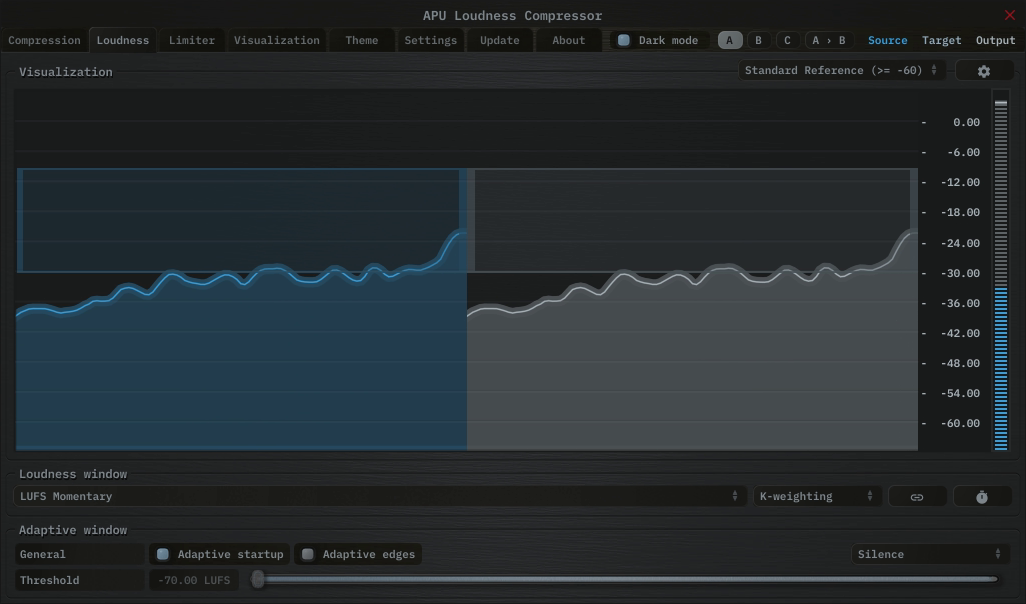1026x604 pixels.
Task: Click the link icon in Loudness window
Action: [x=916, y=497]
